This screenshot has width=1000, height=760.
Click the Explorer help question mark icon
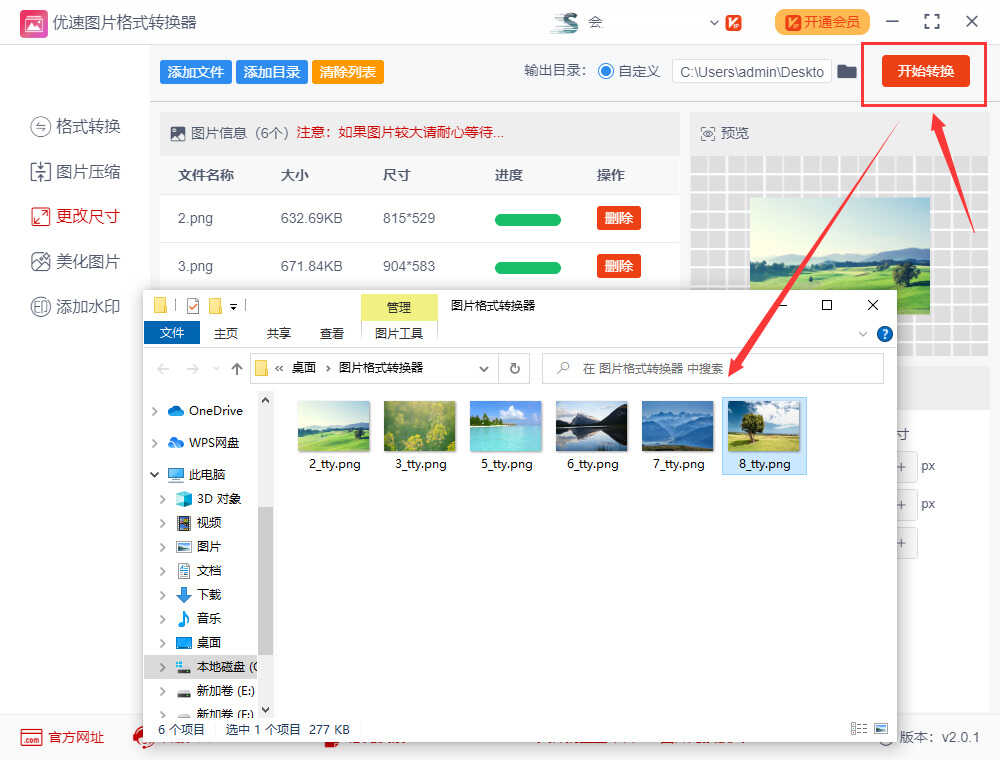click(x=884, y=334)
